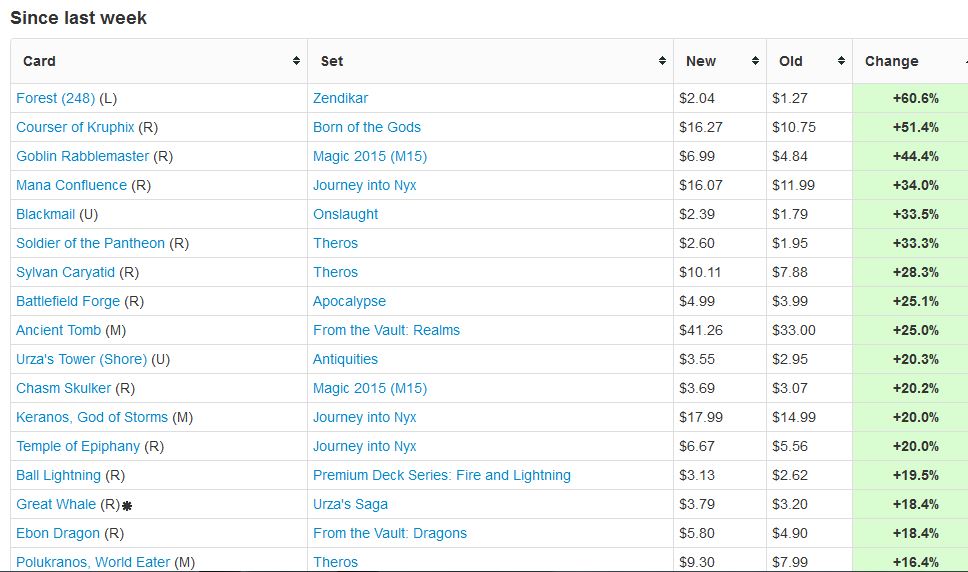Open Apocalypse set link

[x=349, y=301]
